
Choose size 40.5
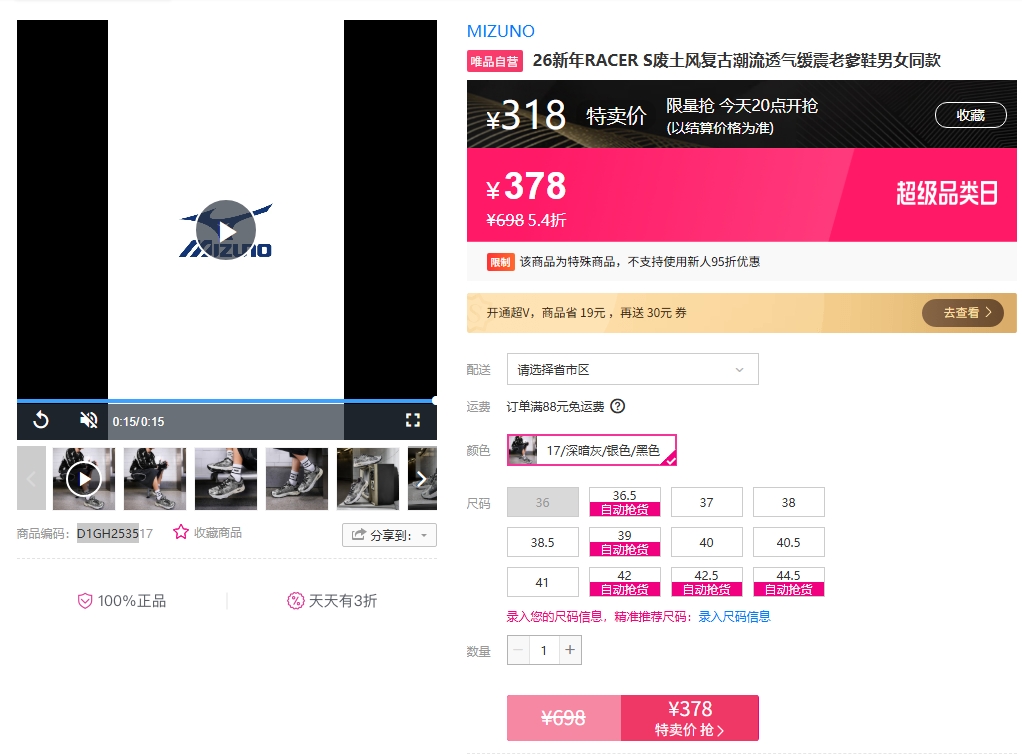(x=789, y=542)
